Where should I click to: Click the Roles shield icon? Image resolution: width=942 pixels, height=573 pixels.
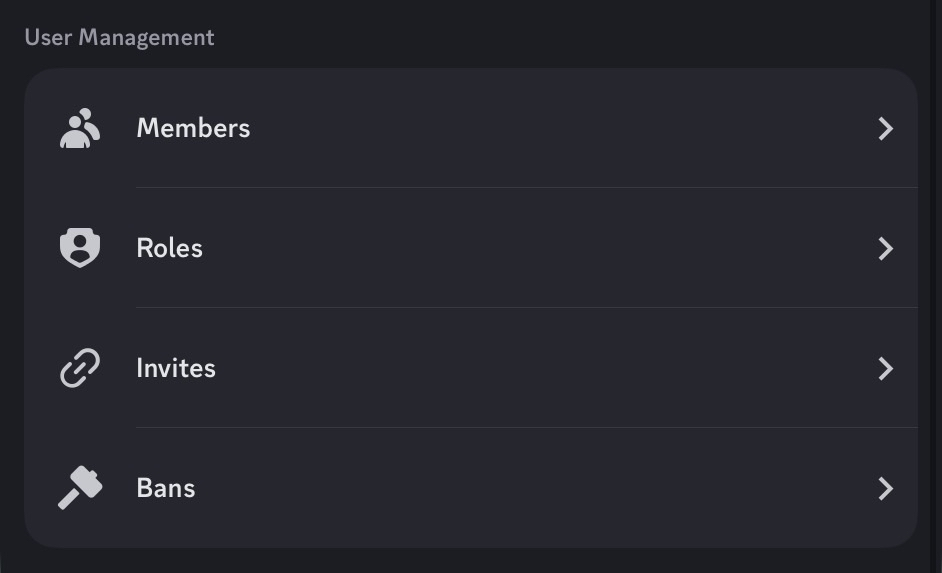click(x=80, y=248)
